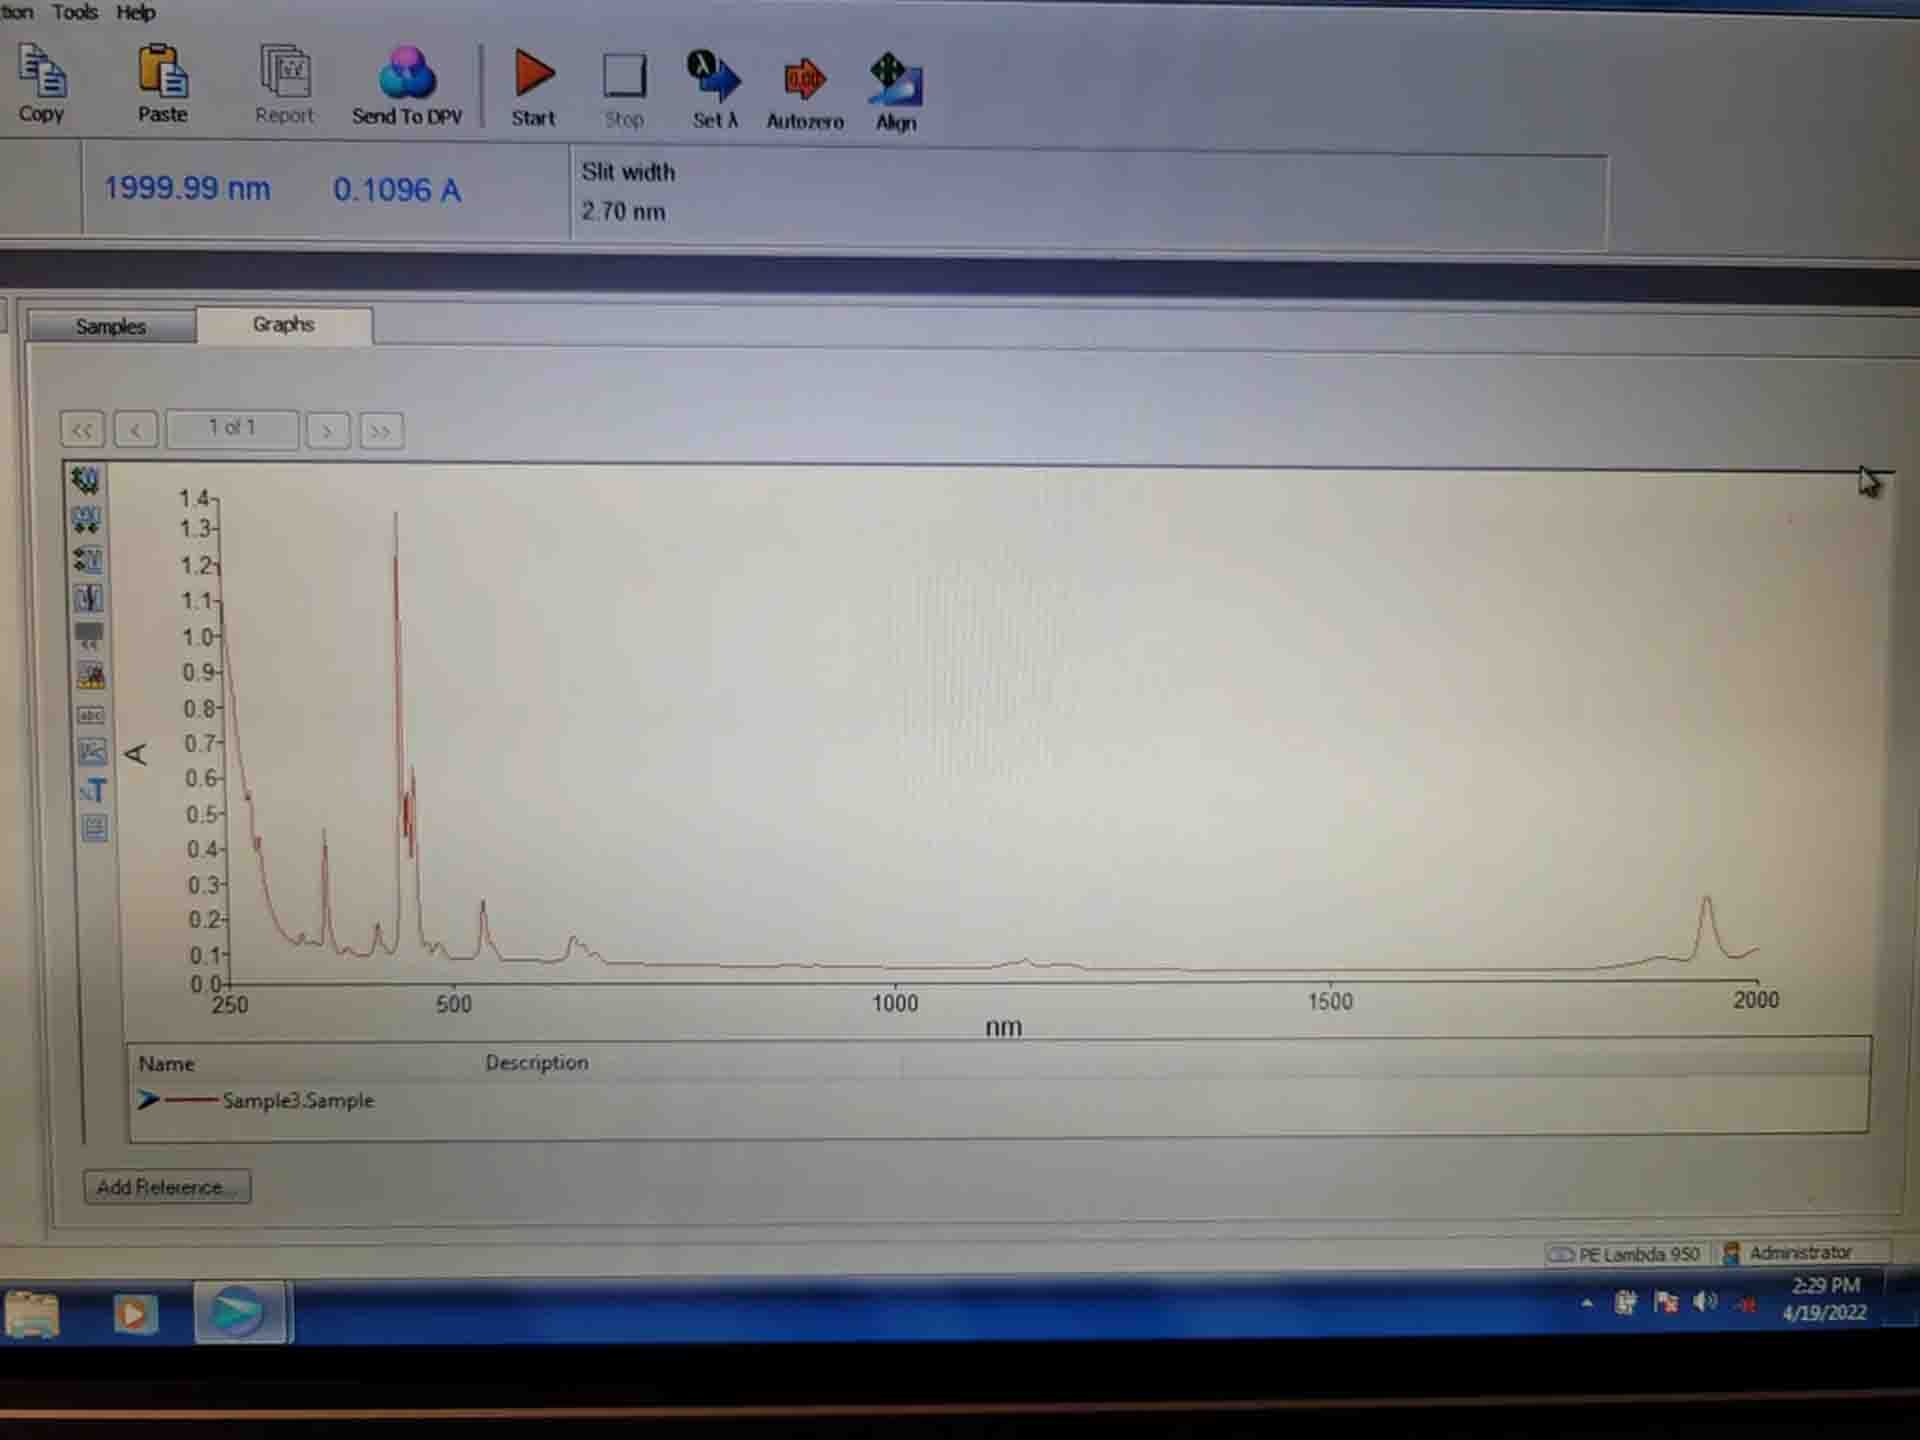Click the first page navigation arrow
This screenshot has width=1920, height=1440.
click(x=83, y=431)
